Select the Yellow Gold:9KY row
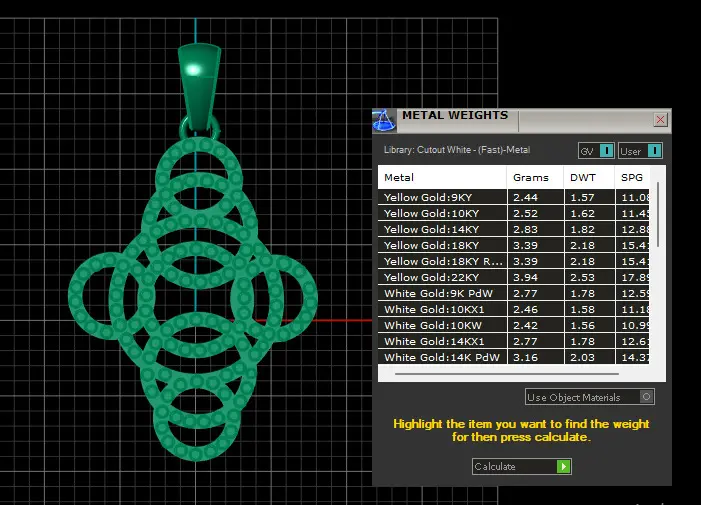This screenshot has width=701, height=505. pyautogui.click(x=514, y=197)
